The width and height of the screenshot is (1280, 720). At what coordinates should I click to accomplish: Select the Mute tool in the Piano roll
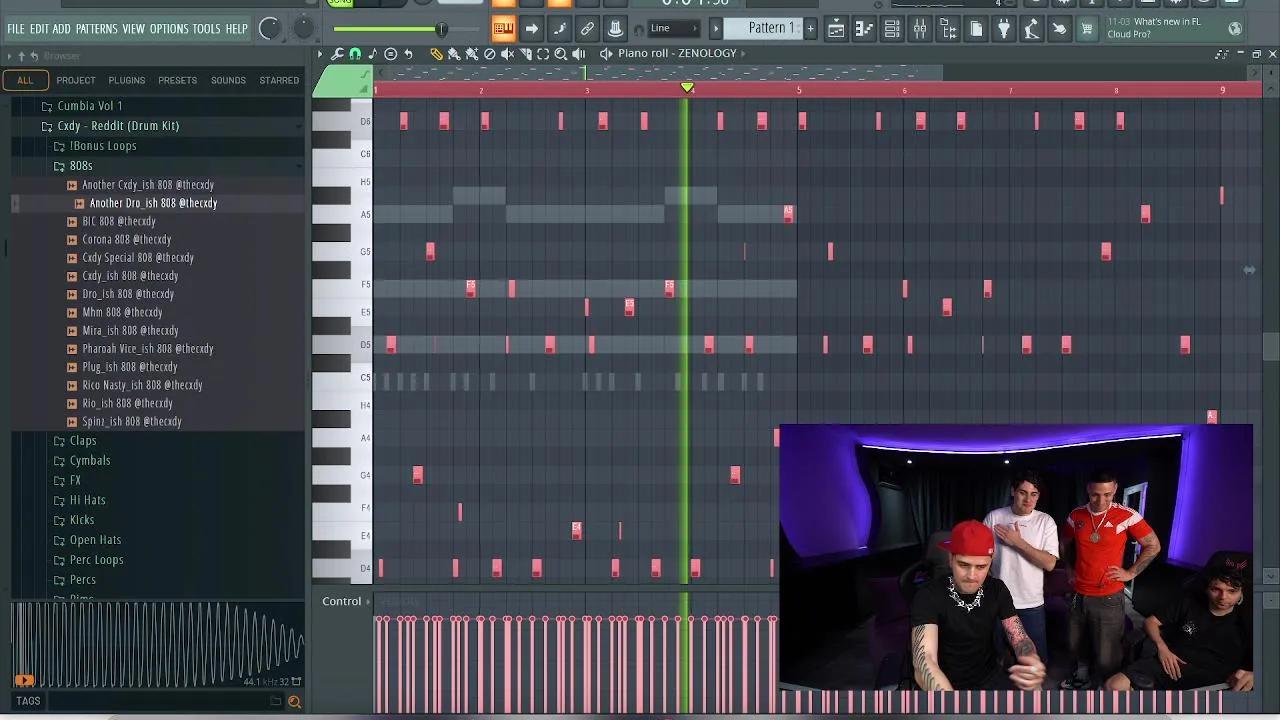pyautogui.click(x=509, y=53)
